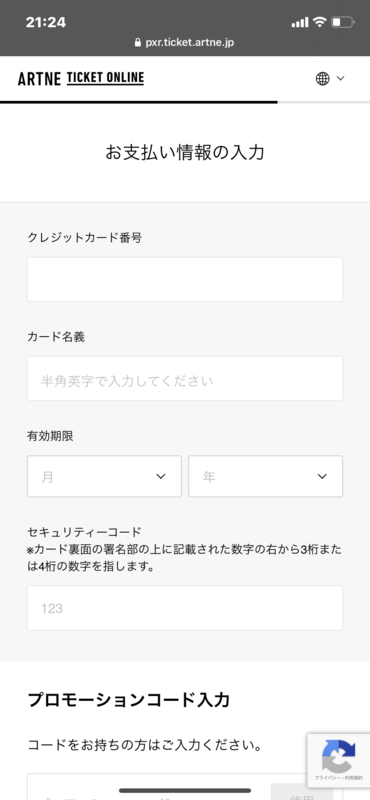Viewport: 370px width, 800px height.
Task: Open the 月 expiry month dropdown
Action: pos(104,477)
